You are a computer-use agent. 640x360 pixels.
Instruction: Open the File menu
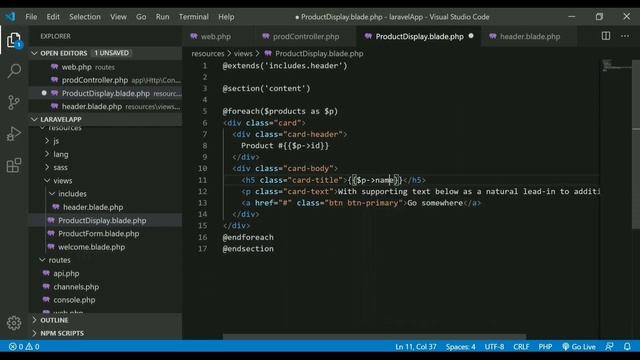pos(31,17)
